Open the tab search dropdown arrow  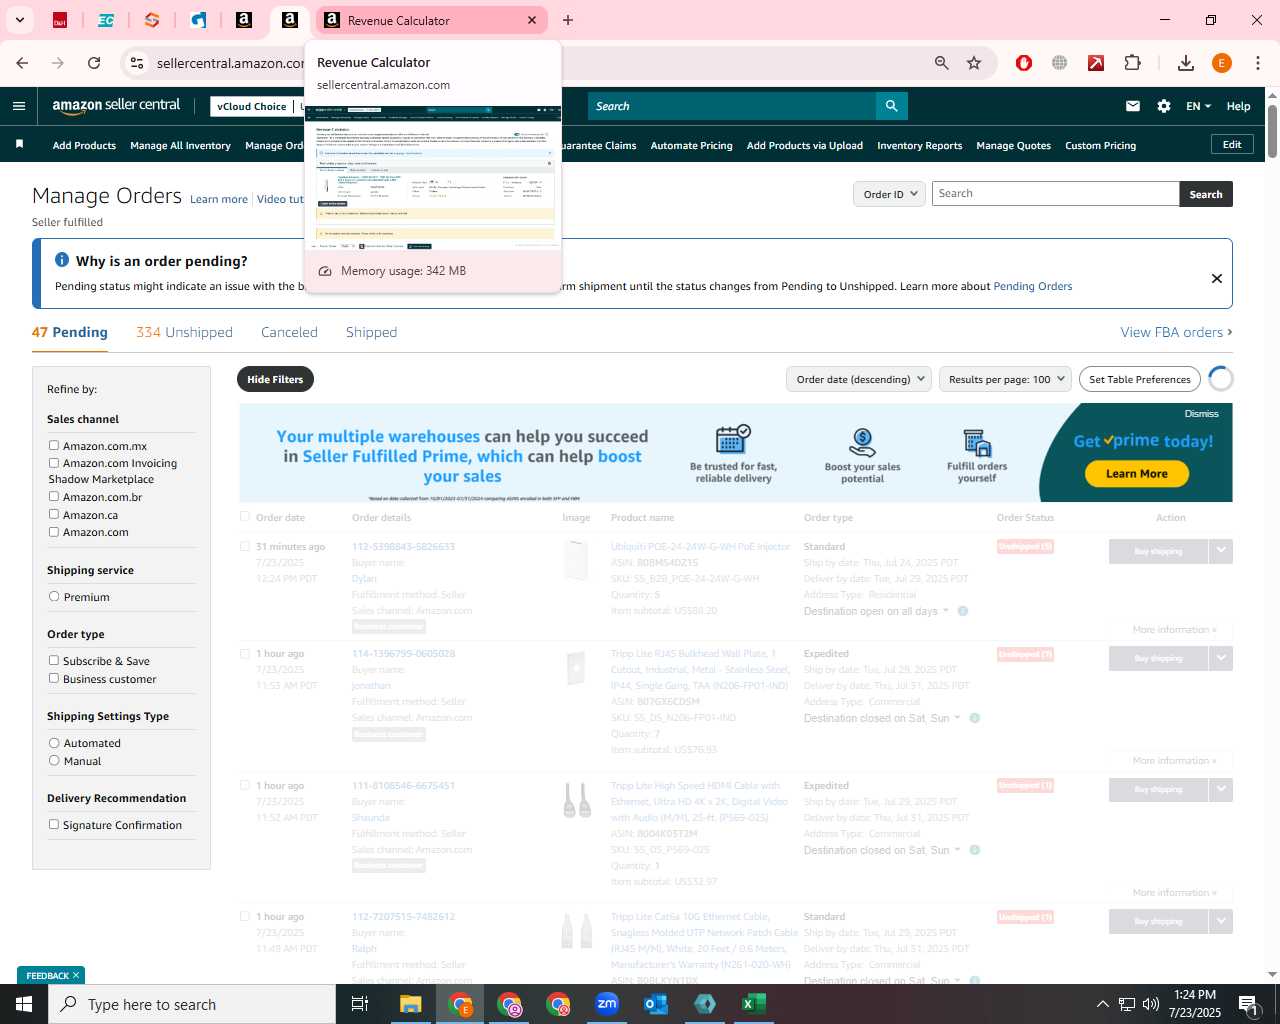(x=19, y=20)
